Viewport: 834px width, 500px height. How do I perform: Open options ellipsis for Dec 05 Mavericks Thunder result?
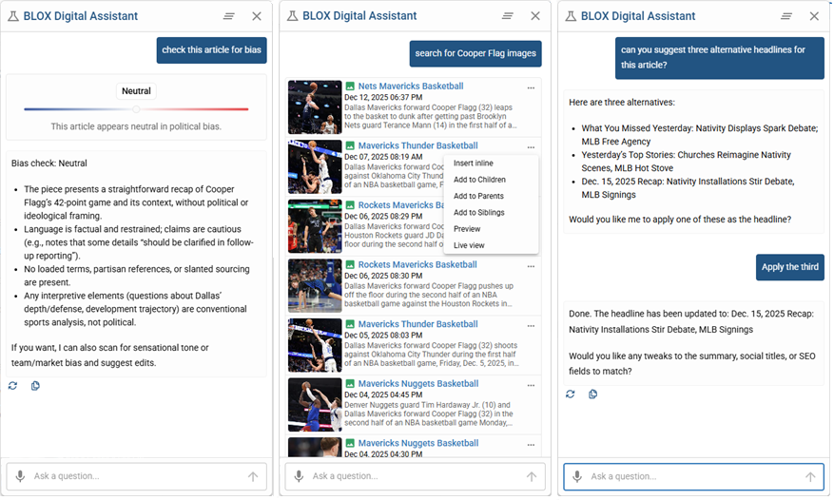531,324
